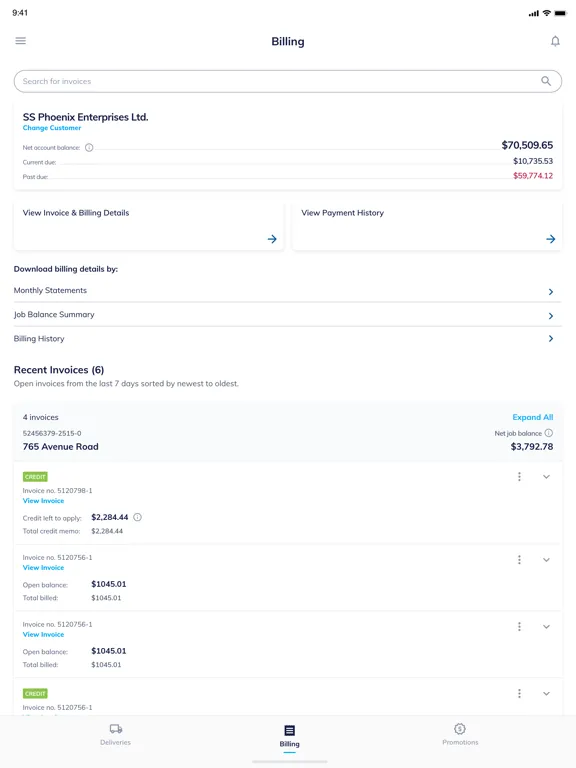Open options menu for first 5120756-1 invoice
This screenshot has width=576, height=768.
pyautogui.click(x=519, y=560)
